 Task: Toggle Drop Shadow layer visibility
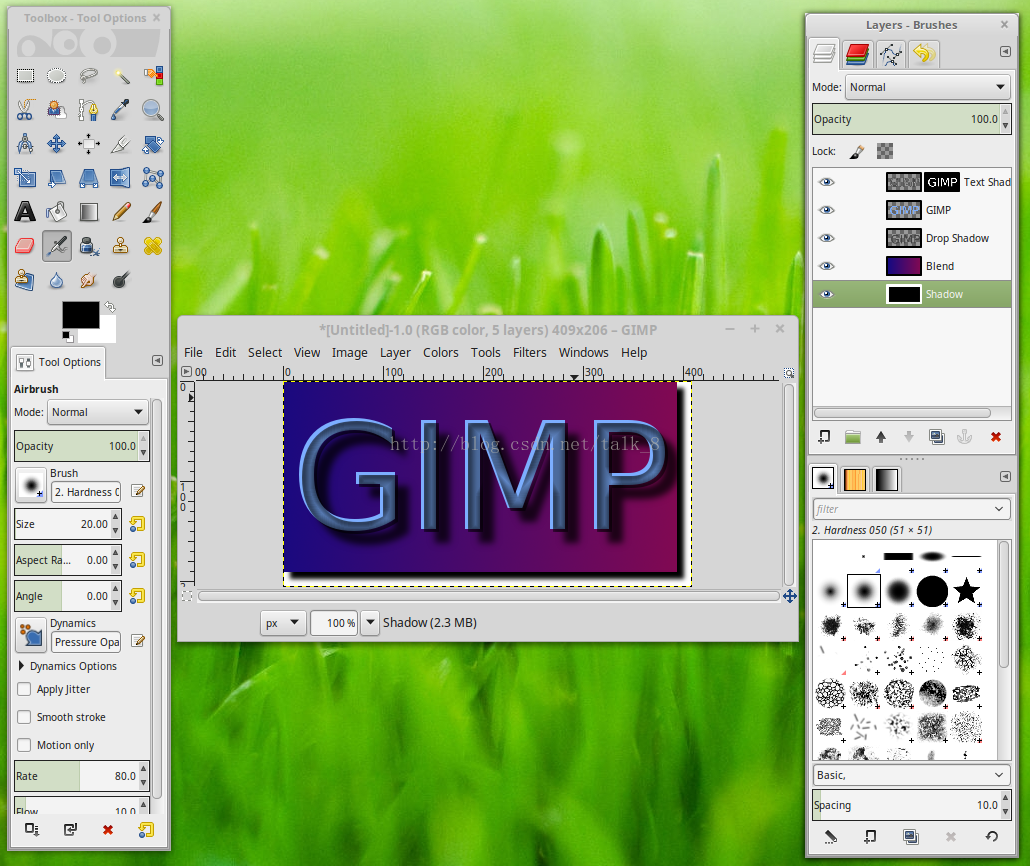click(x=827, y=239)
